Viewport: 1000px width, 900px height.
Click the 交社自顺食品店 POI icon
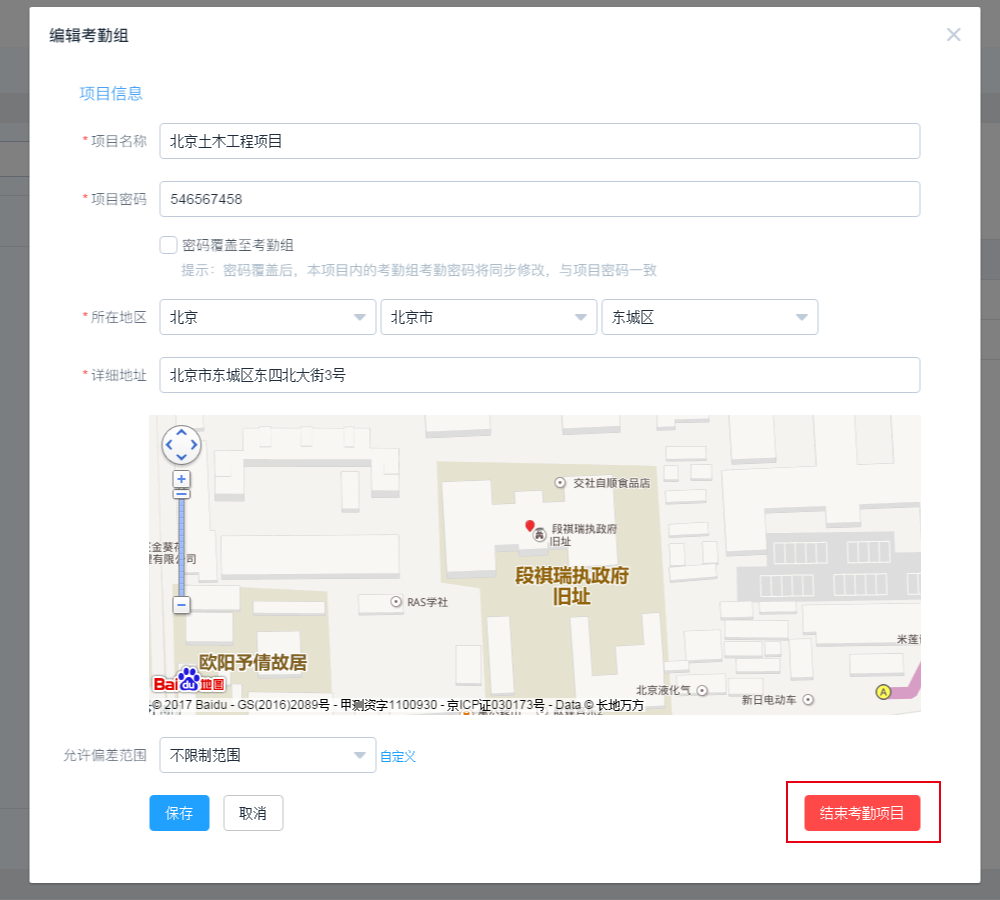coord(560,481)
